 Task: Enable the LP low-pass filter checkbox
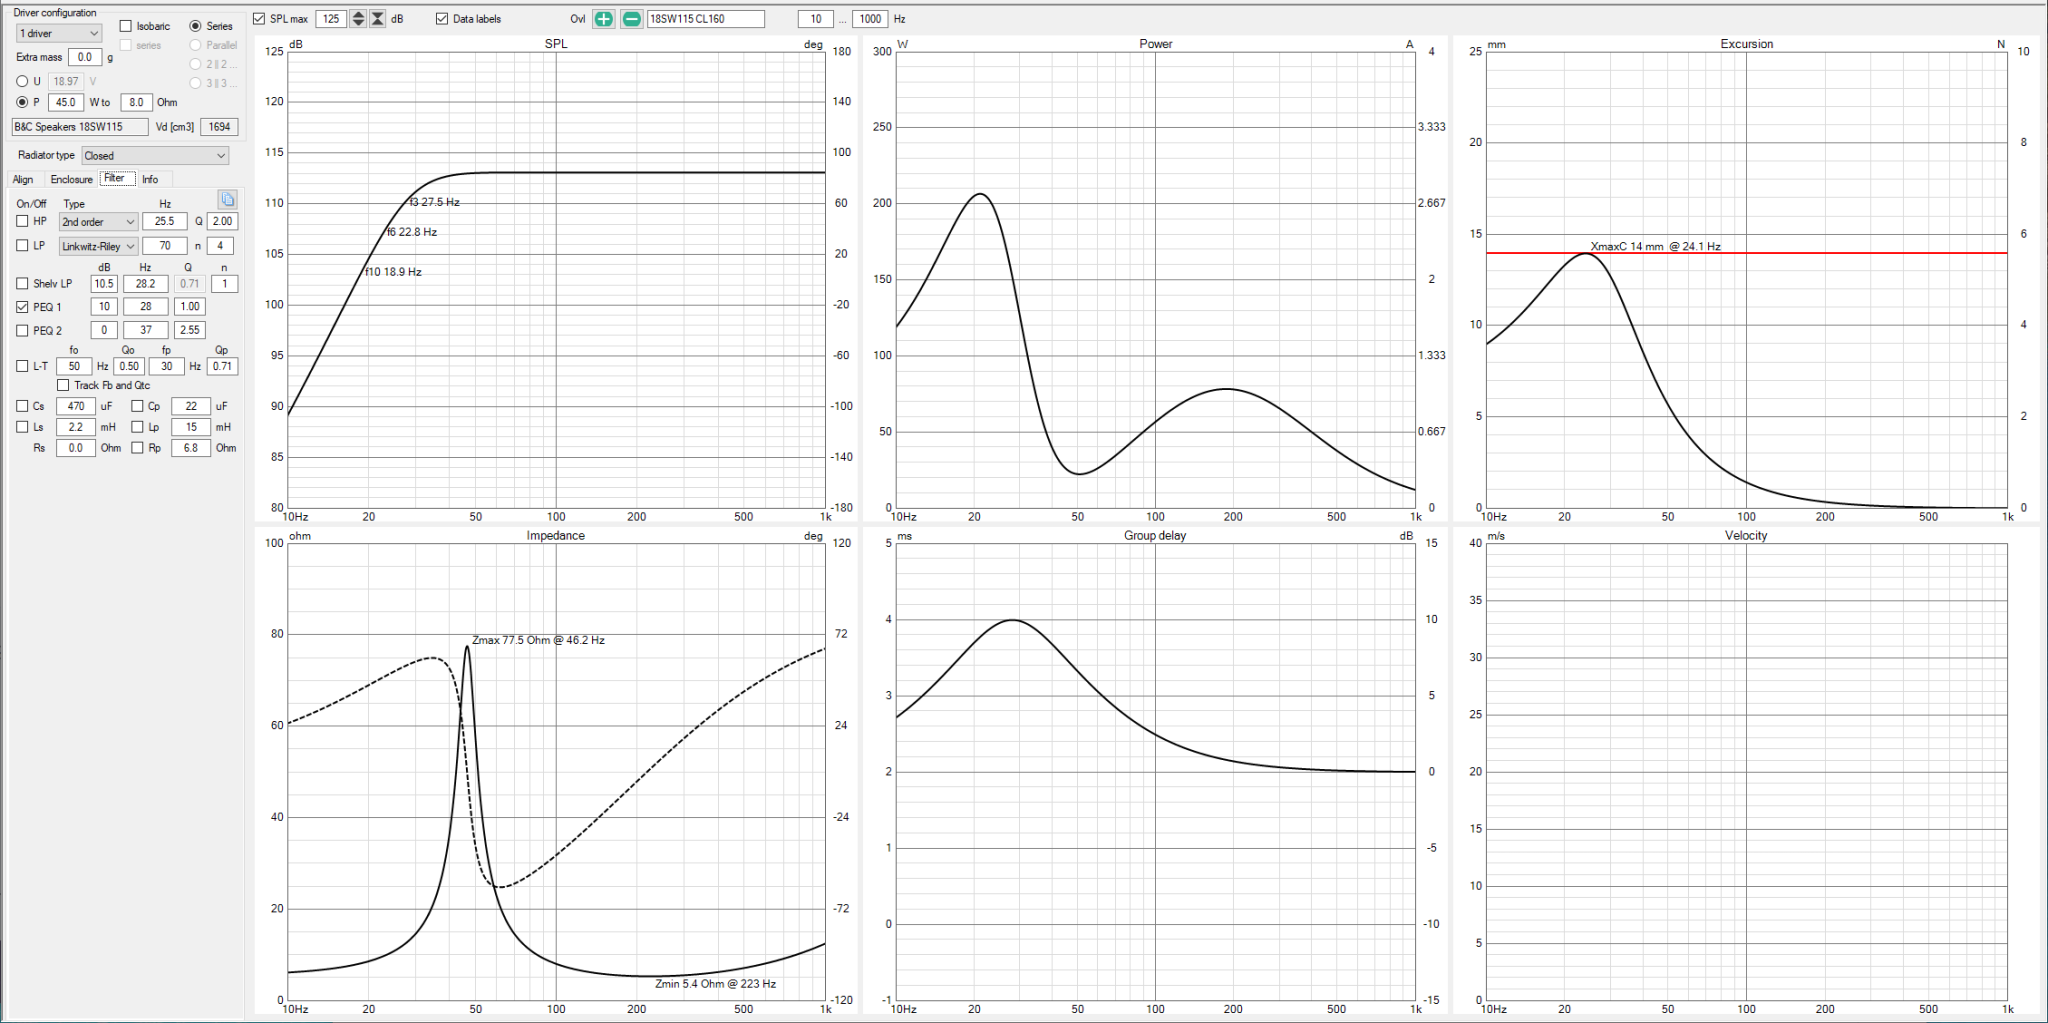coord(22,245)
